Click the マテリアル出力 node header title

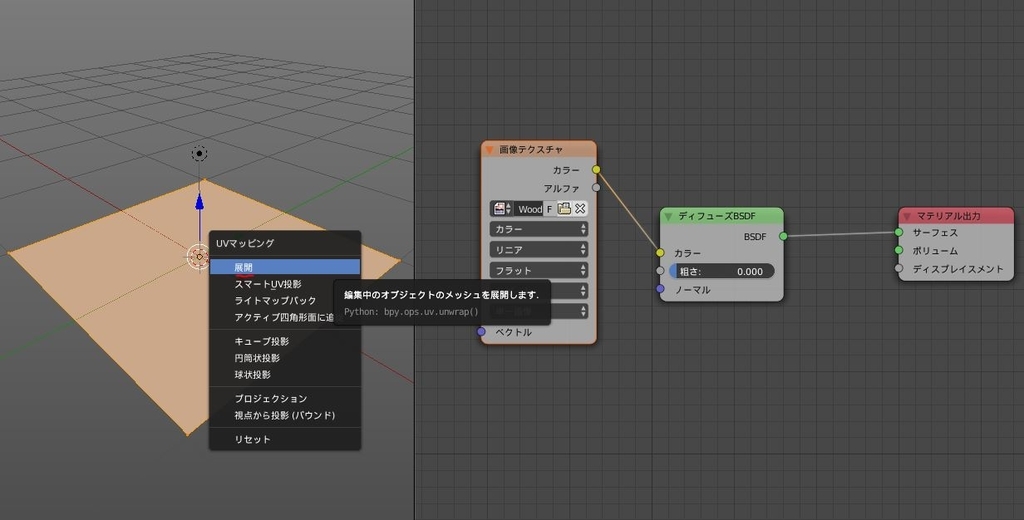948,216
